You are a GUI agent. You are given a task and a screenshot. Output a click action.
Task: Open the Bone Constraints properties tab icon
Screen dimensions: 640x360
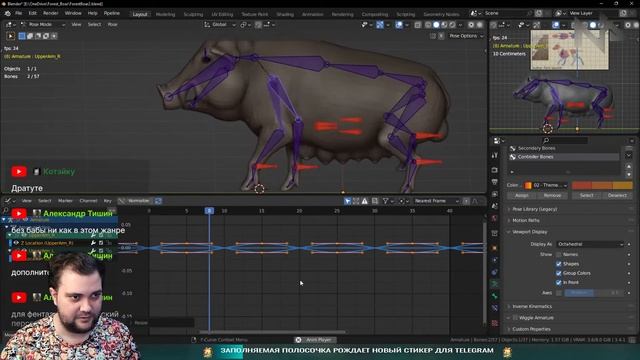495,308
